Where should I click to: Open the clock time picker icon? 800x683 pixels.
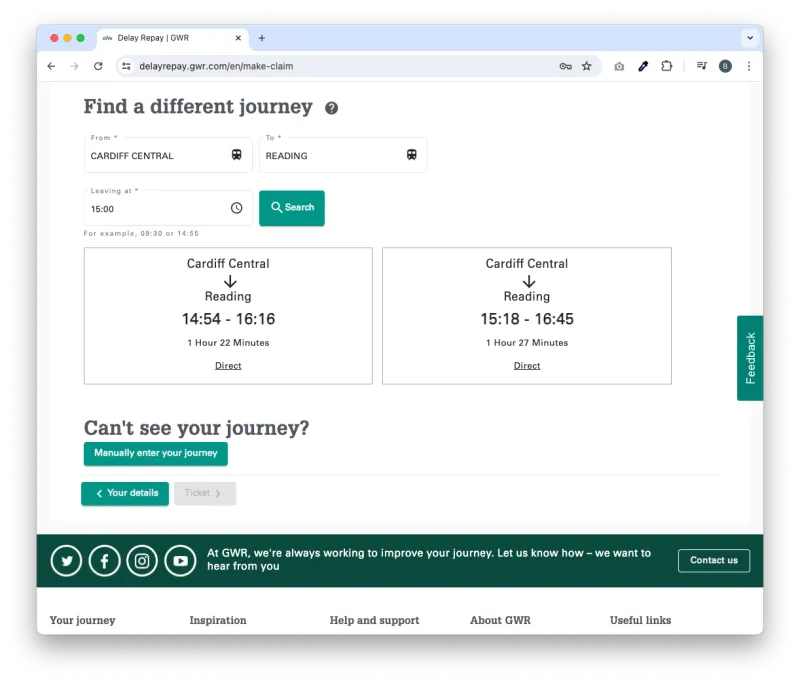tap(237, 208)
